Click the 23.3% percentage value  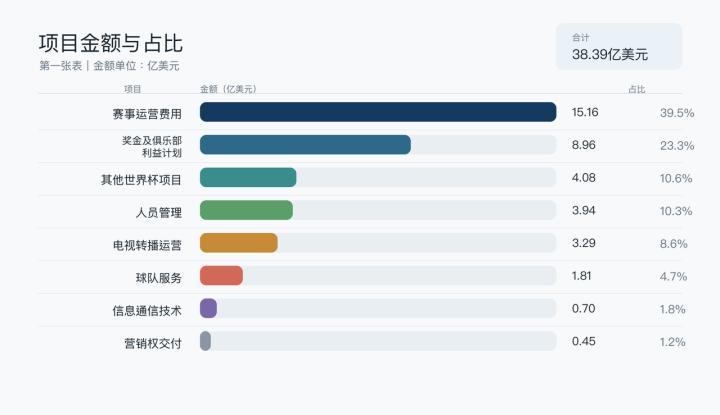point(677,146)
